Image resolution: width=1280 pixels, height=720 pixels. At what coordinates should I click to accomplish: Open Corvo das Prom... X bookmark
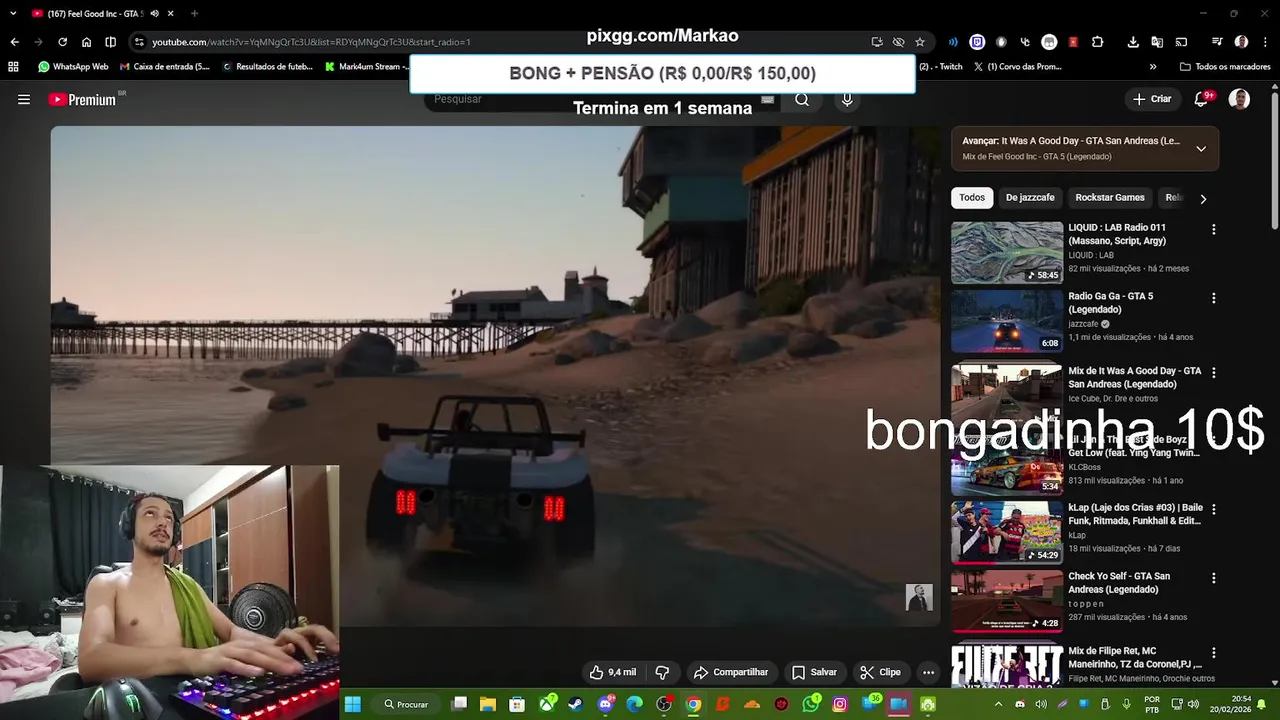(1018, 67)
